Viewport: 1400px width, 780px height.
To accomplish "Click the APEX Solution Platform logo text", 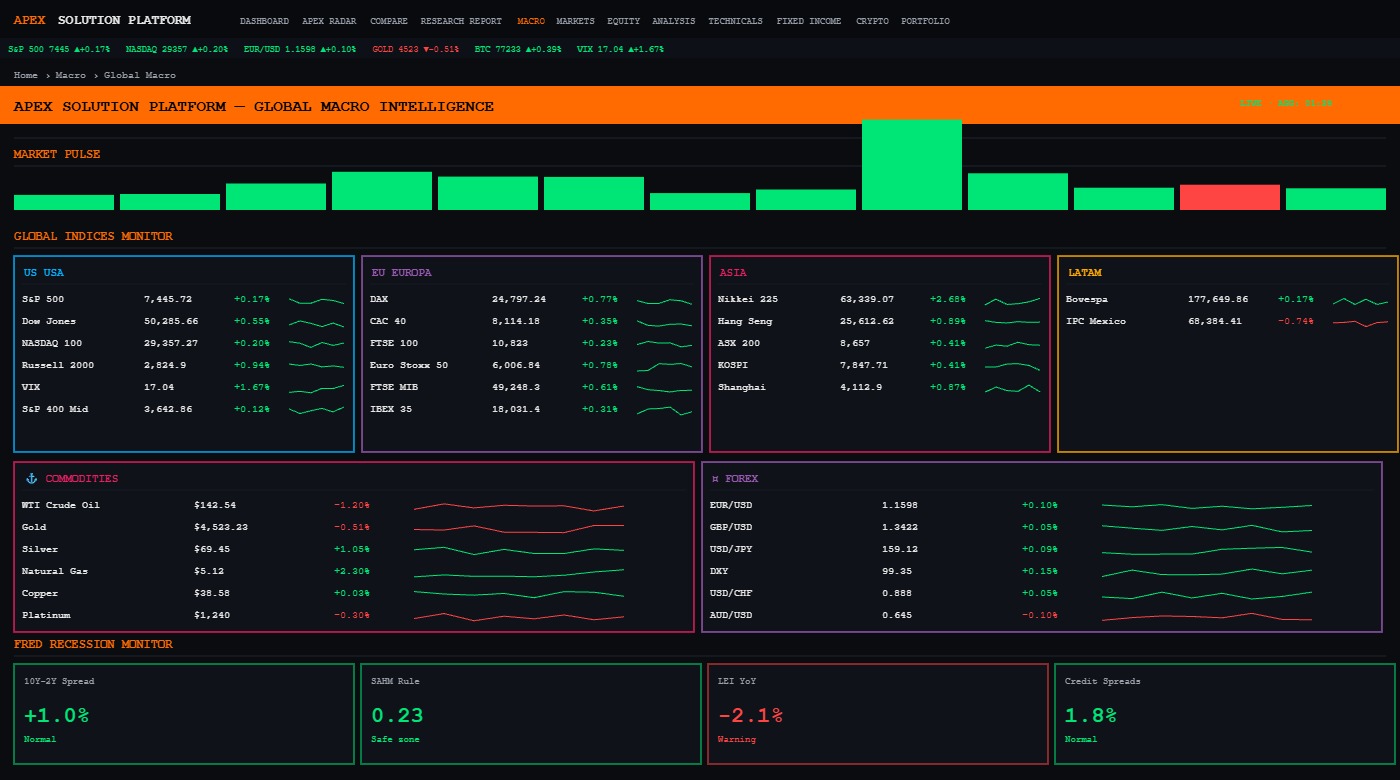I will click(x=102, y=20).
